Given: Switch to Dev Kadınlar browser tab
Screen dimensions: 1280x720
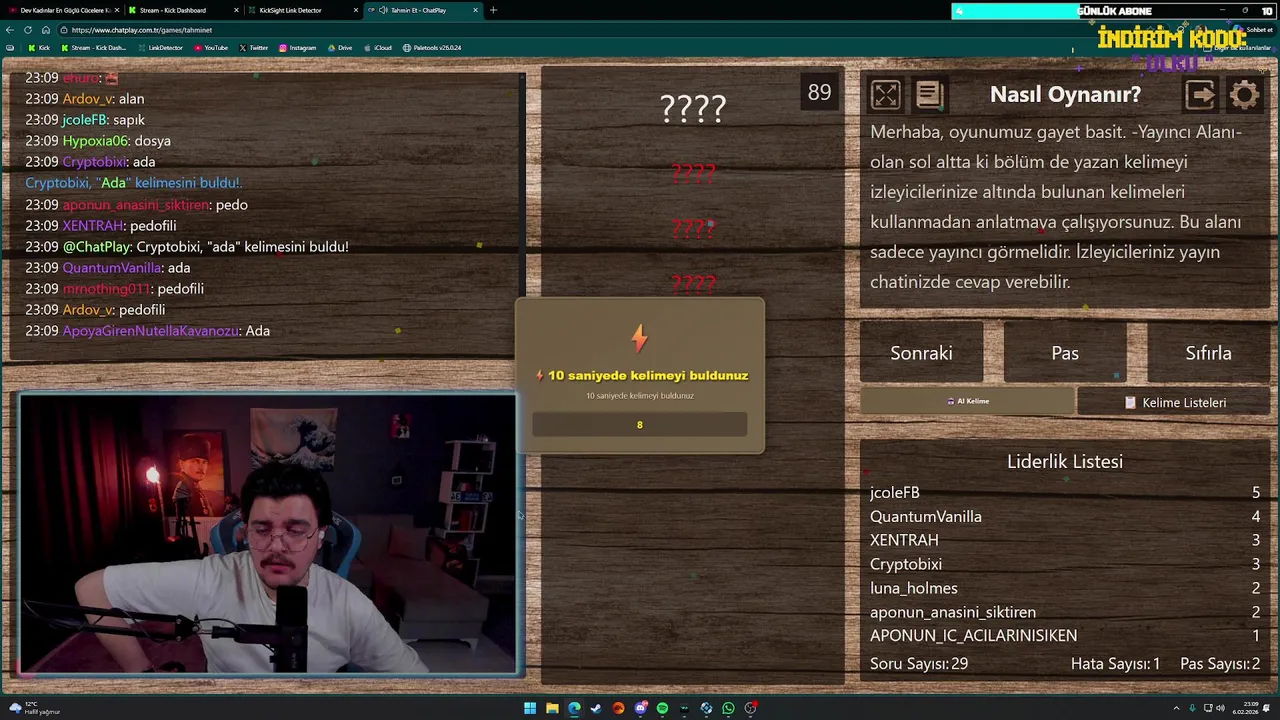Looking at the screenshot, I should 65,10.
